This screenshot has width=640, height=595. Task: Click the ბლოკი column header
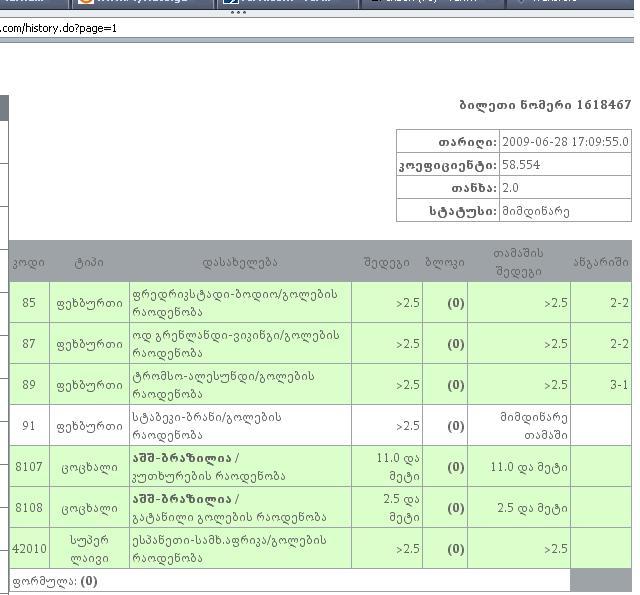pos(444,262)
